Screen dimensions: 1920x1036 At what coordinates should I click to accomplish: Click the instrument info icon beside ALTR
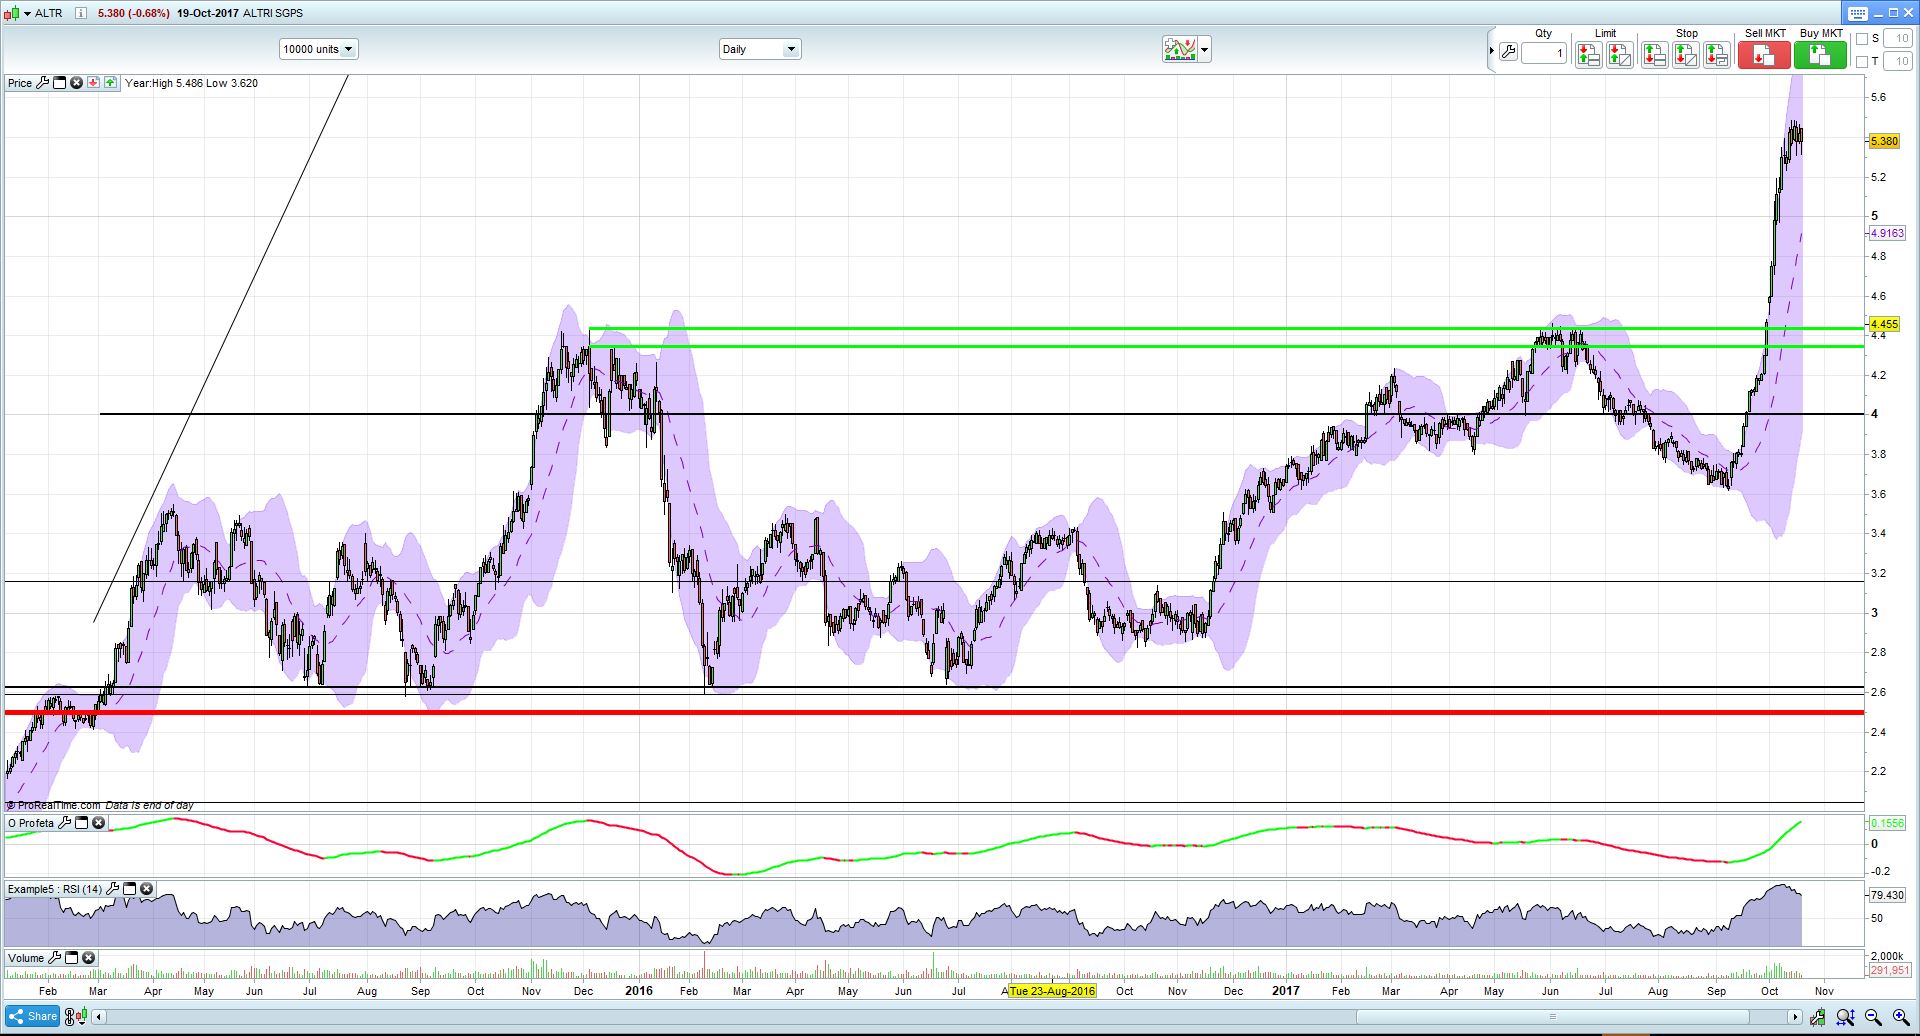[x=80, y=13]
